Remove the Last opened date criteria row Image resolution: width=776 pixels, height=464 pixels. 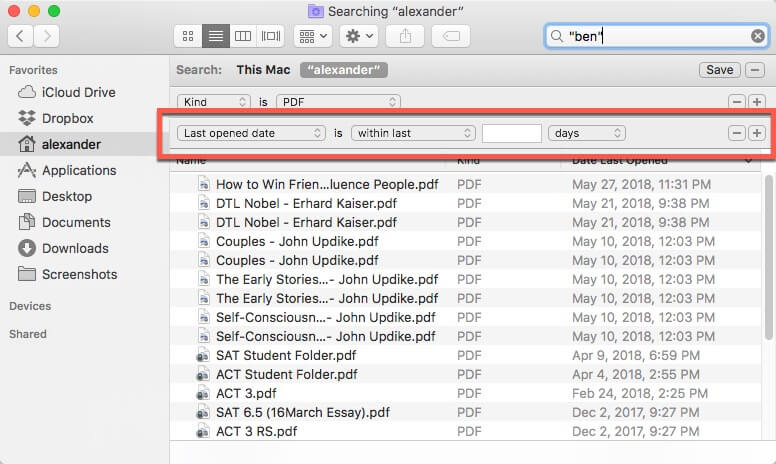[737, 133]
